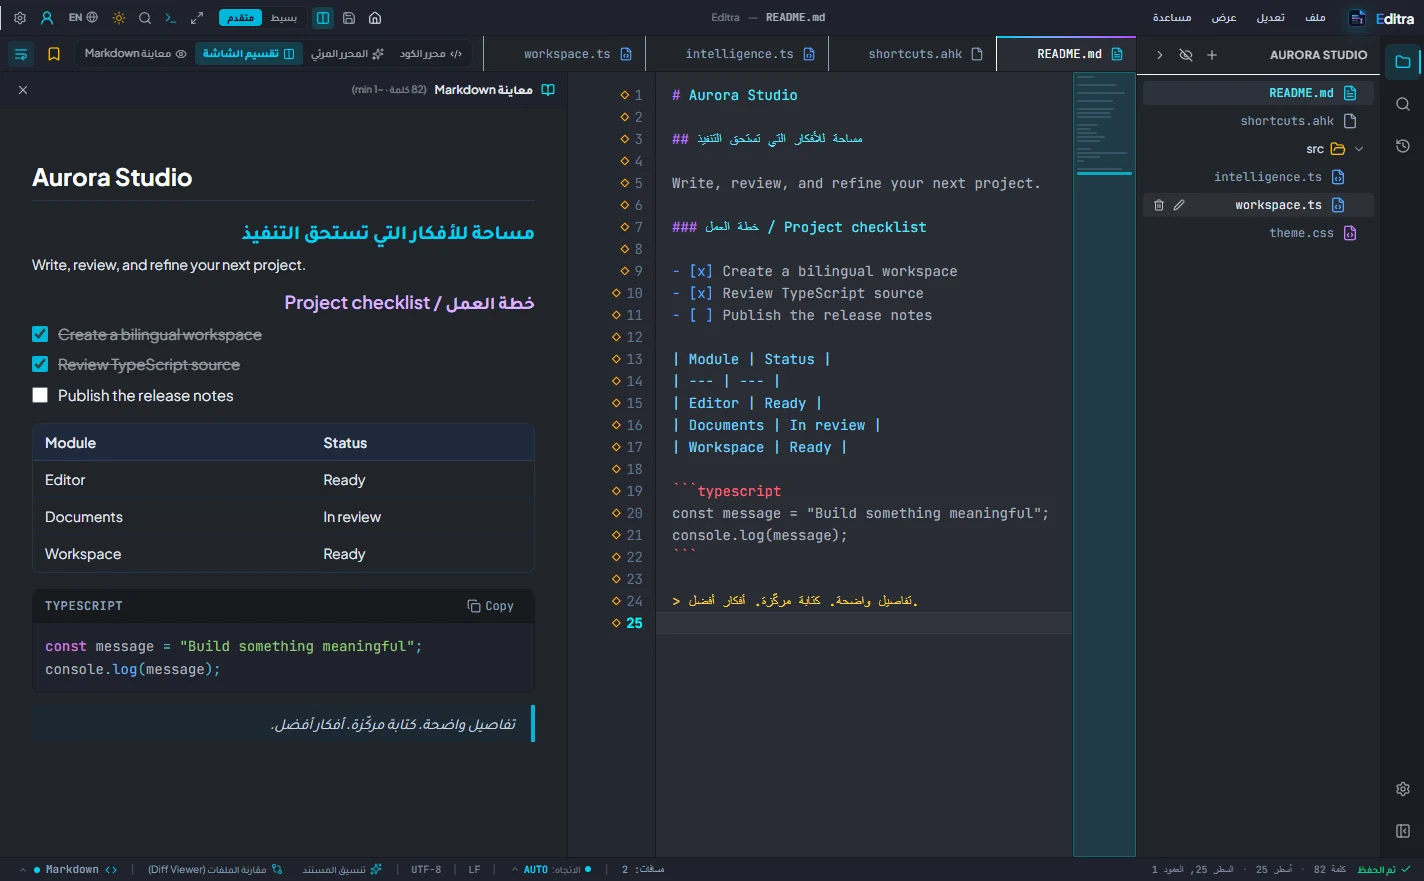This screenshot has height=881, width=1424.
Task: Open الاتجاه AUTO direction dropdown
Action: [x=551, y=869]
